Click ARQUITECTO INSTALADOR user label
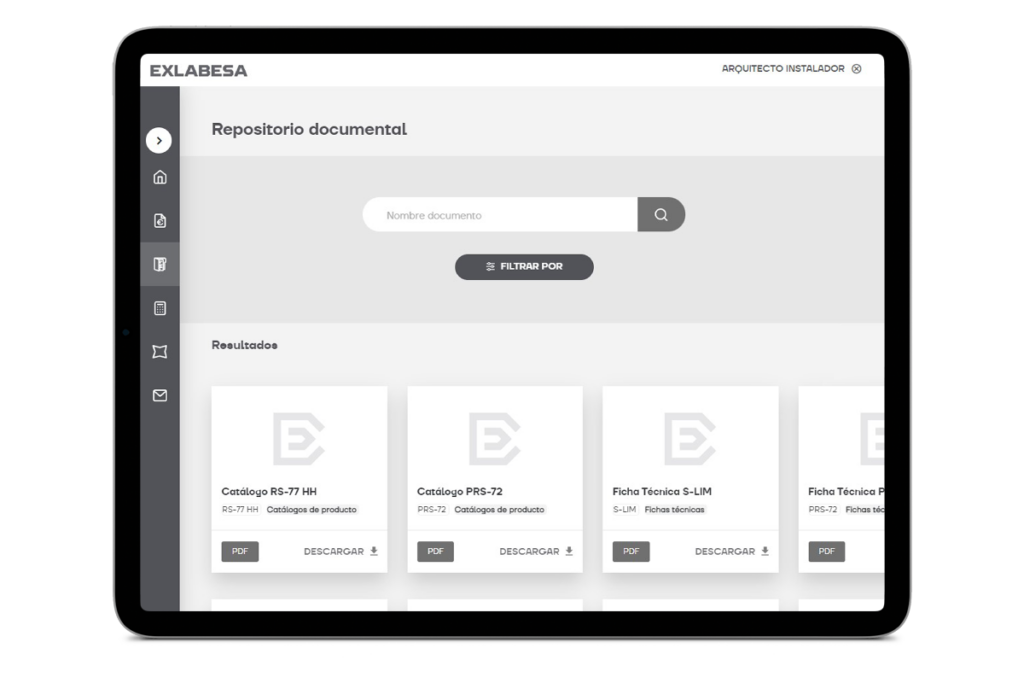This screenshot has width=1024, height=683. coord(782,69)
